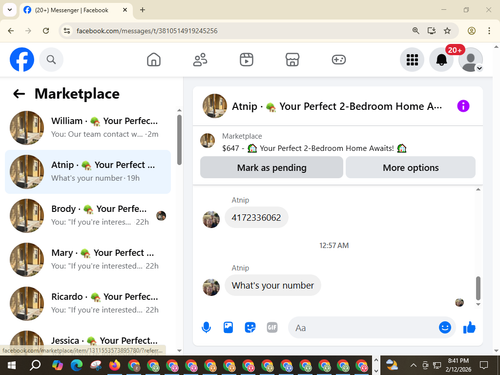Image resolution: width=500 pixels, height=375 pixels.
Task: Open the Marketplace storefront icon
Action: [x=292, y=60]
